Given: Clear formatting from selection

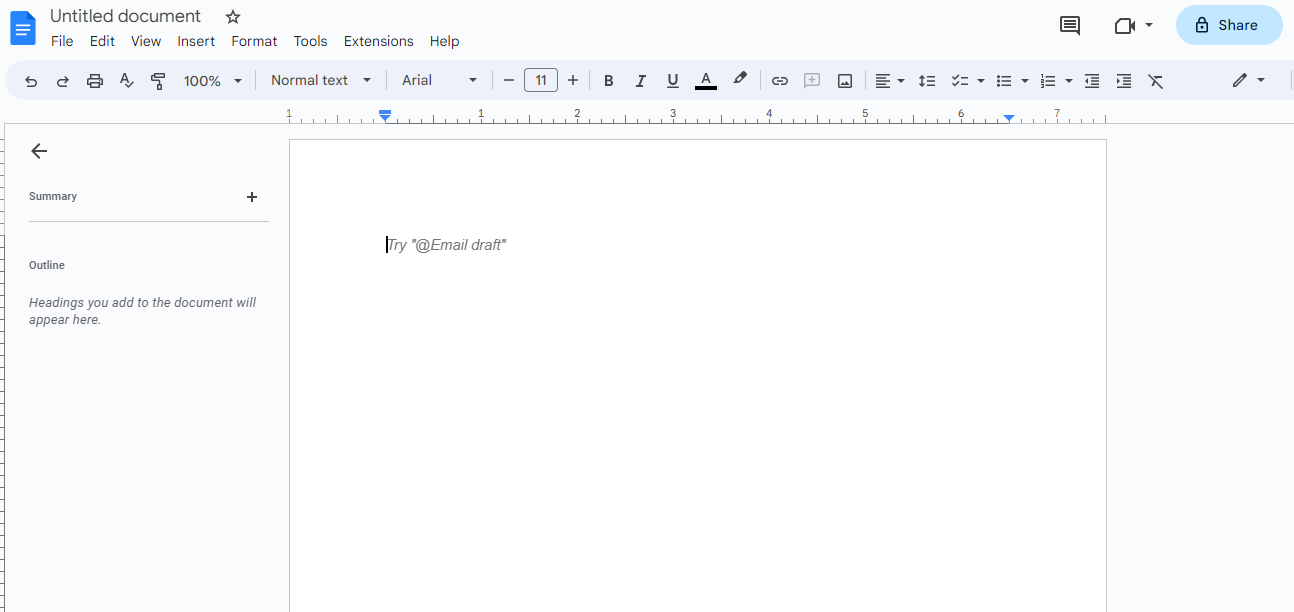Looking at the screenshot, I should pyautogui.click(x=1156, y=81).
